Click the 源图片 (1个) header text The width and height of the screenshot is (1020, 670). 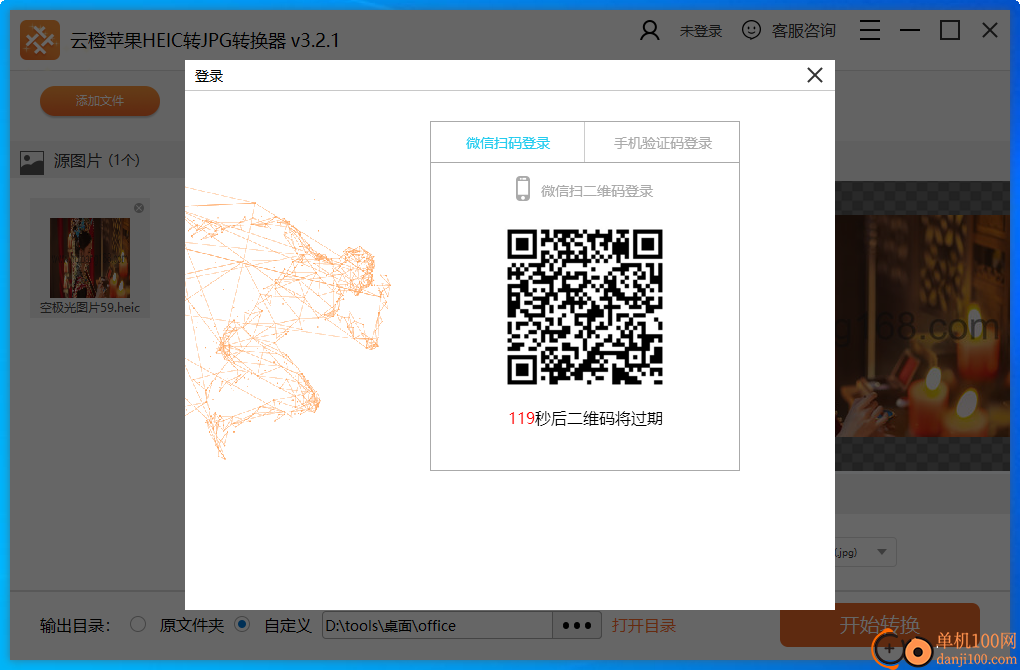coord(97,161)
